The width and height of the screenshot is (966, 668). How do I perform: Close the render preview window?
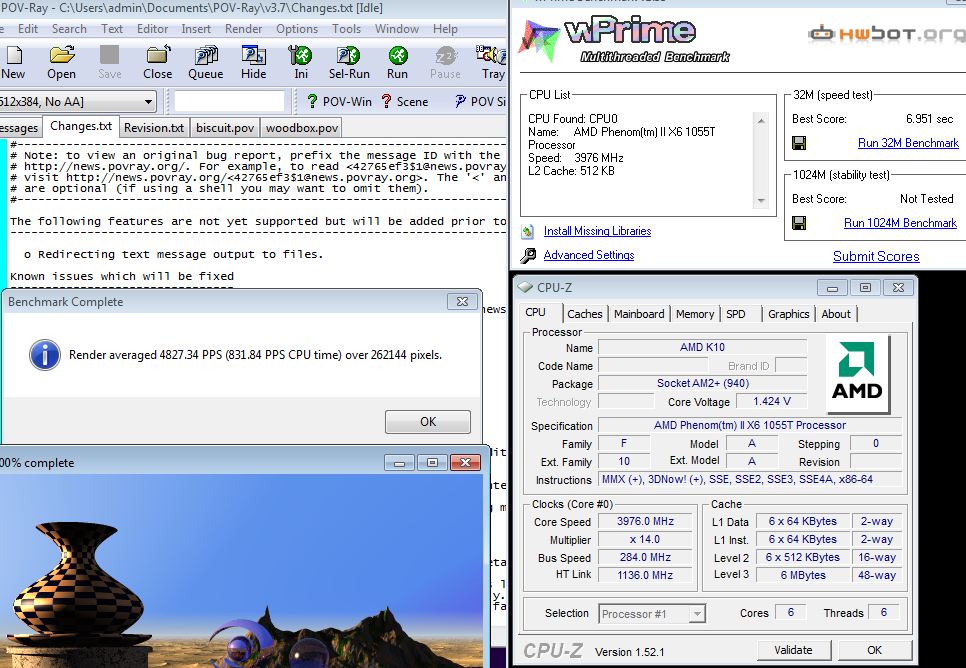[465, 462]
